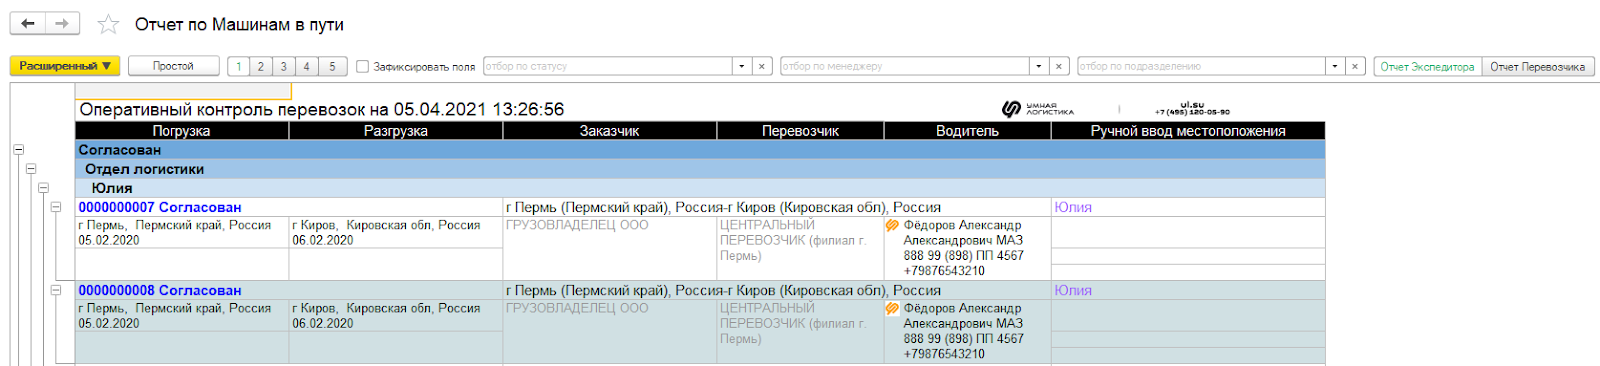Enable the Зафиксировать поля checkbox

363,67
